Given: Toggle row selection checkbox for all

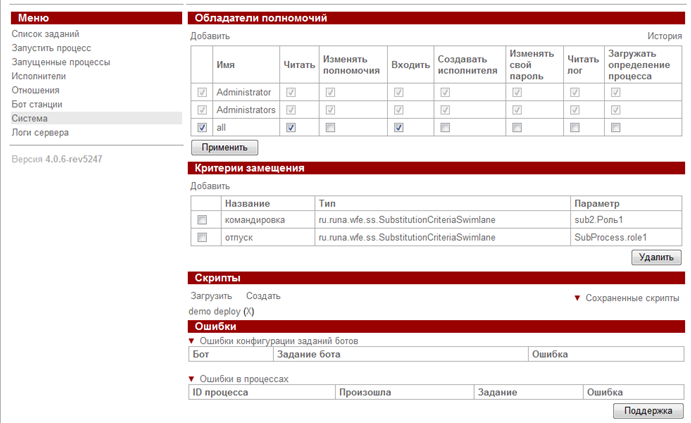Looking at the screenshot, I should point(202,127).
